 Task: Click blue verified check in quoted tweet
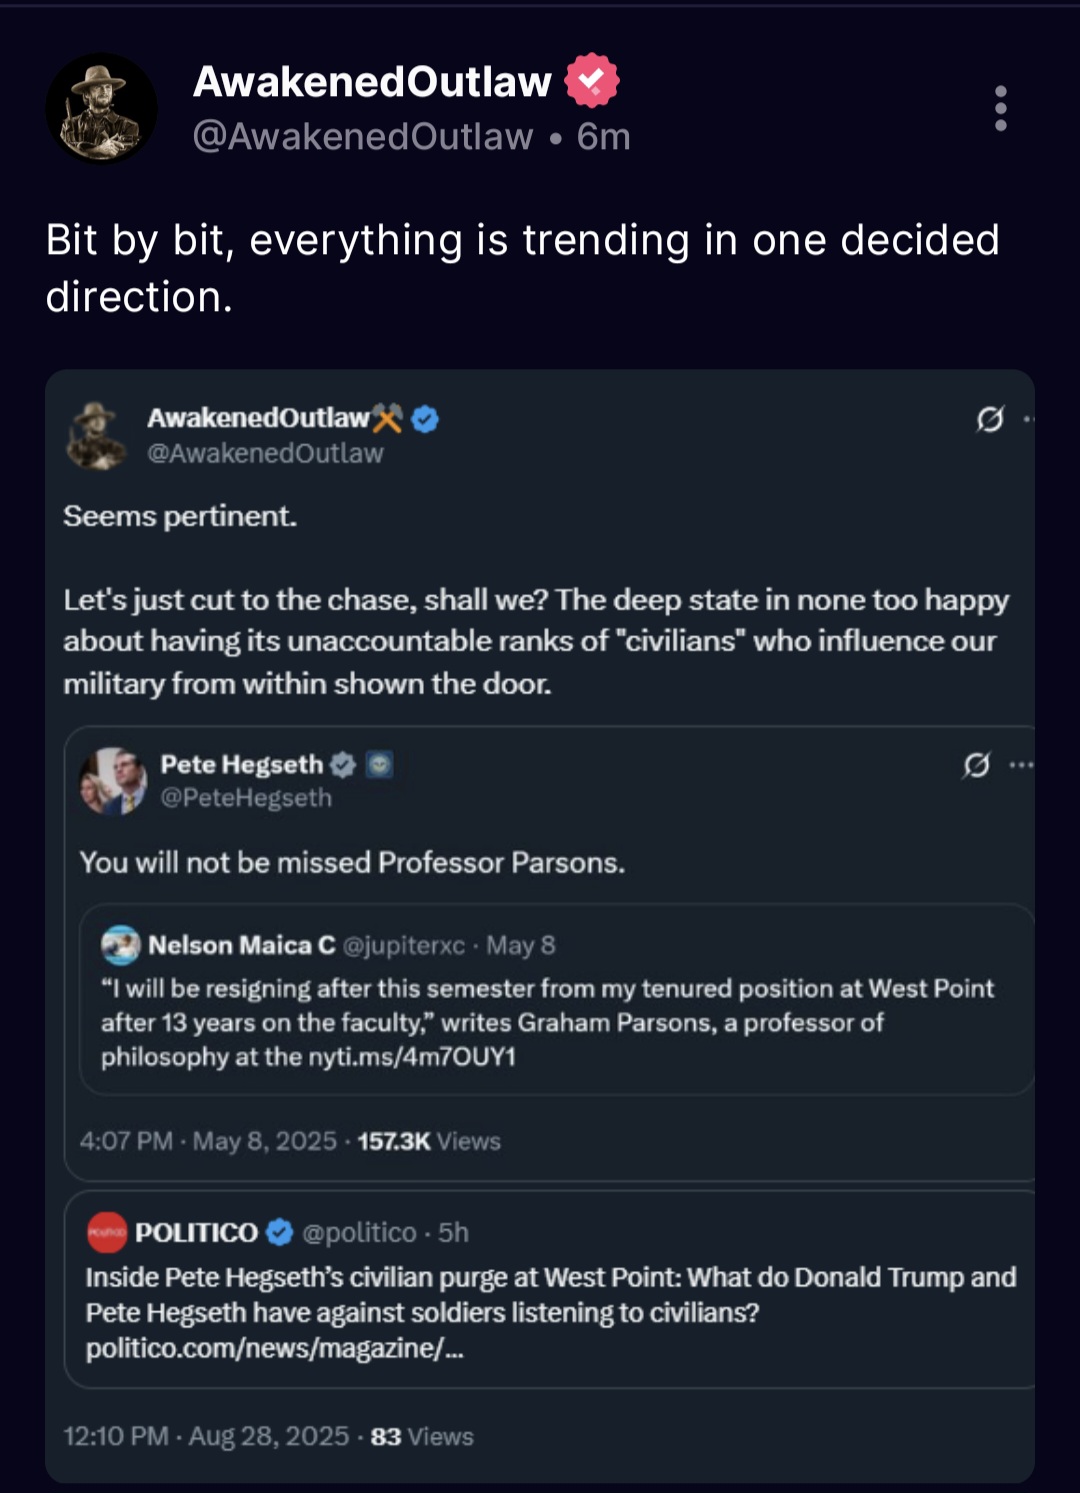click(425, 418)
